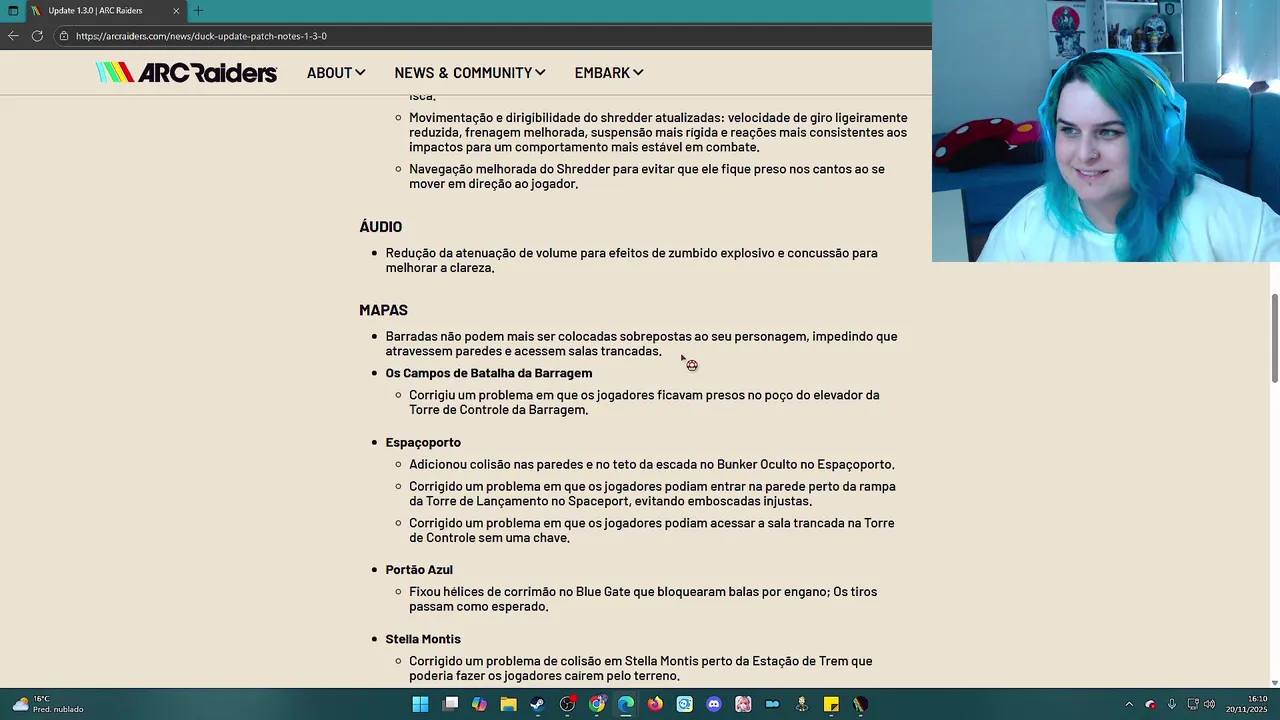Open File Explorer from the taskbar
The width and height of the screenshot is (1280, 720).
(508, 704)
